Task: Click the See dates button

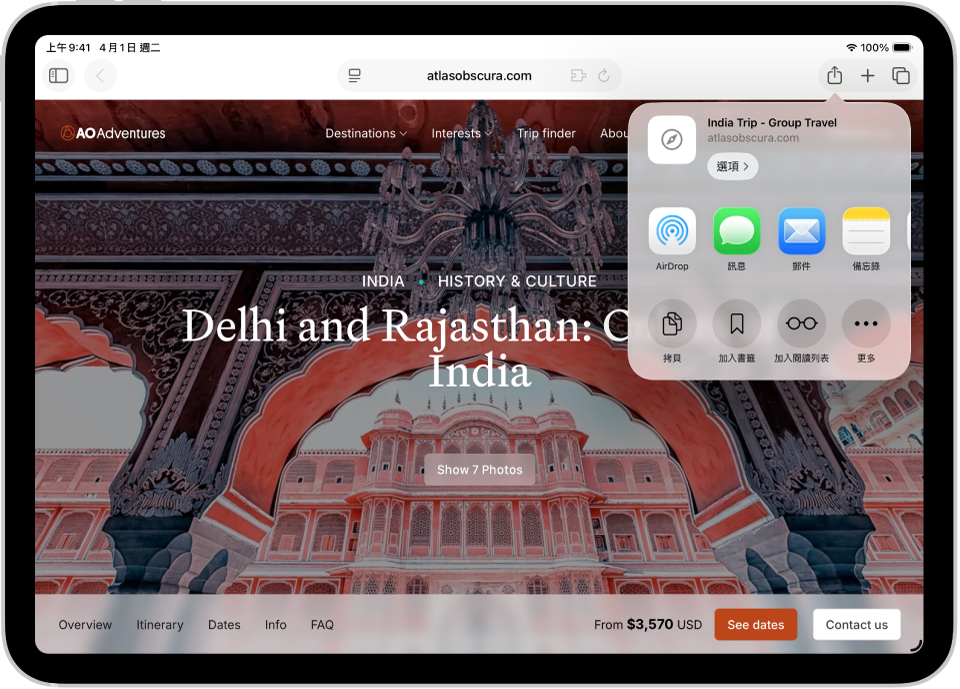Action: (756, 625)
